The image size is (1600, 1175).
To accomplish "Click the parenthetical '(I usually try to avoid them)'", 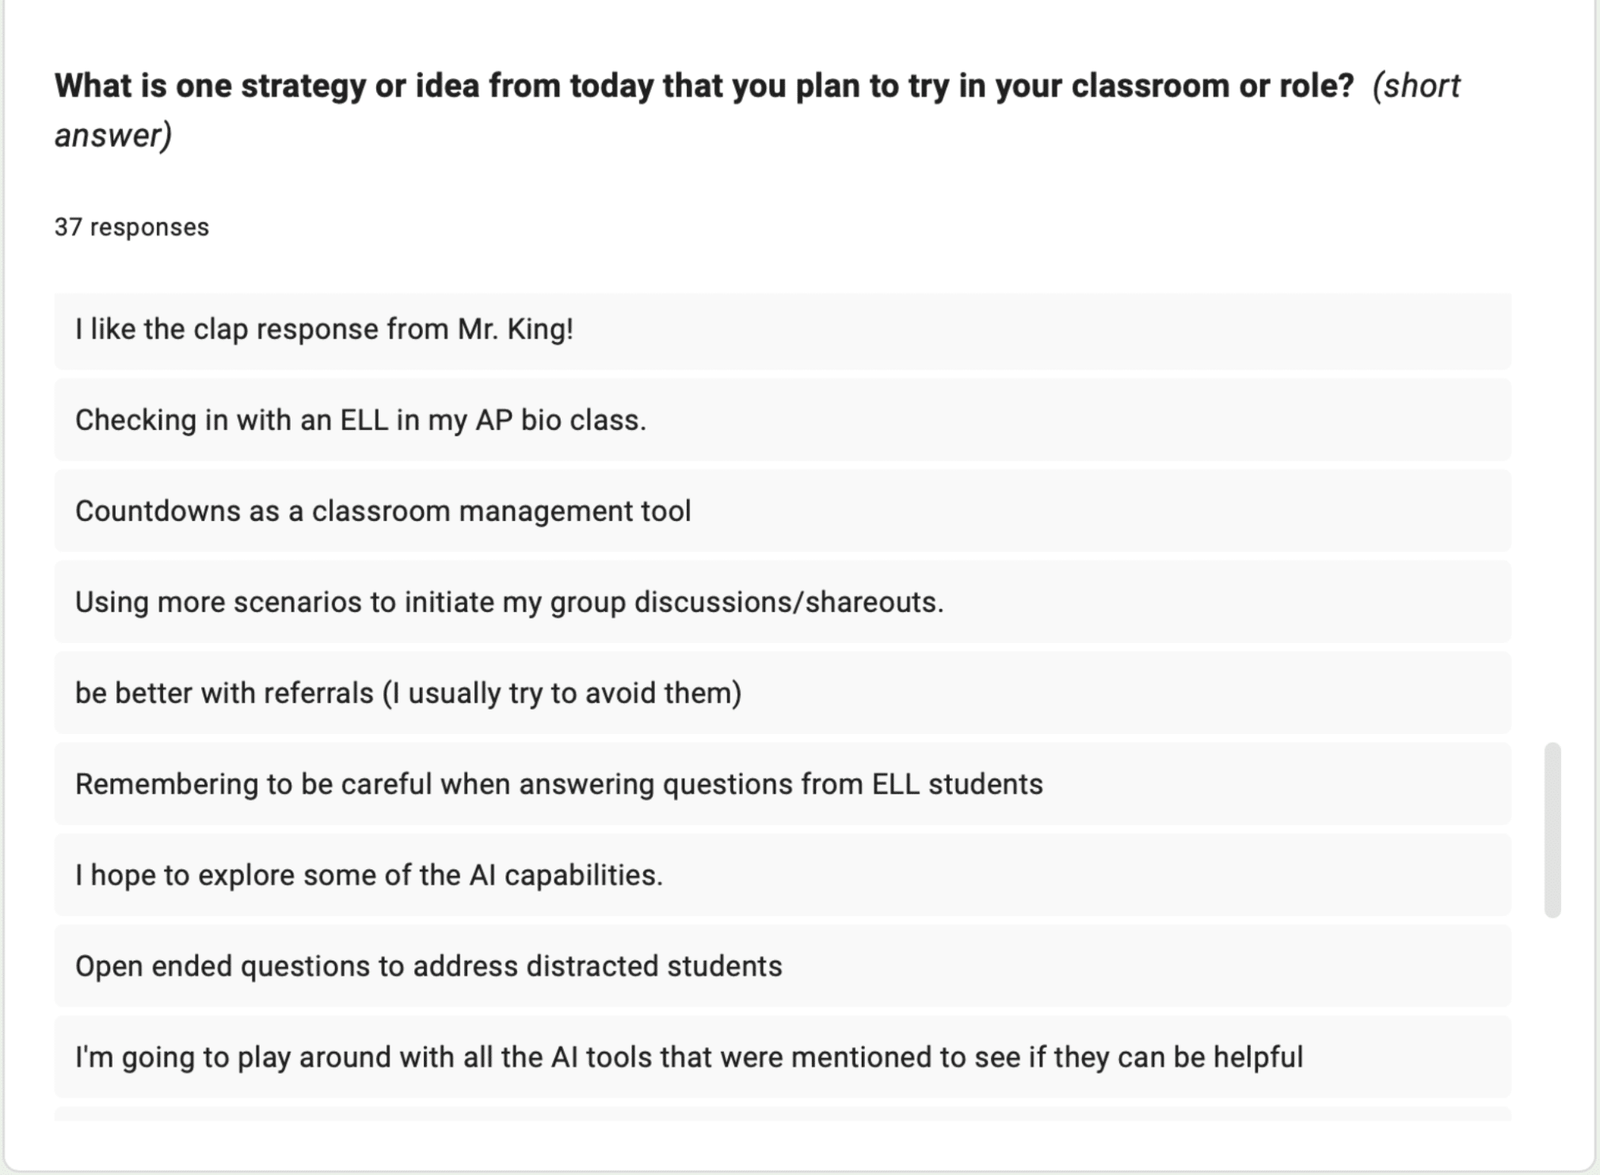I will [x=562, y=693].
